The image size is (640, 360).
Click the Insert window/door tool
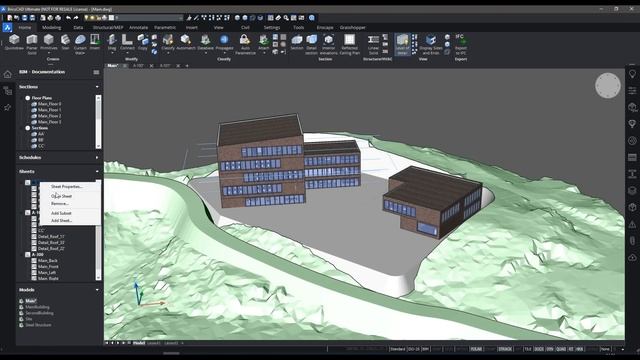coord(95,42)
